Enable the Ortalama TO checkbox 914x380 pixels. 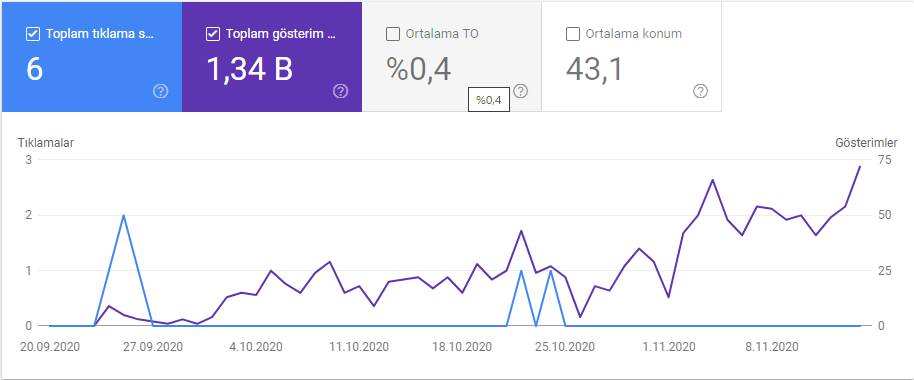point(393,34)
